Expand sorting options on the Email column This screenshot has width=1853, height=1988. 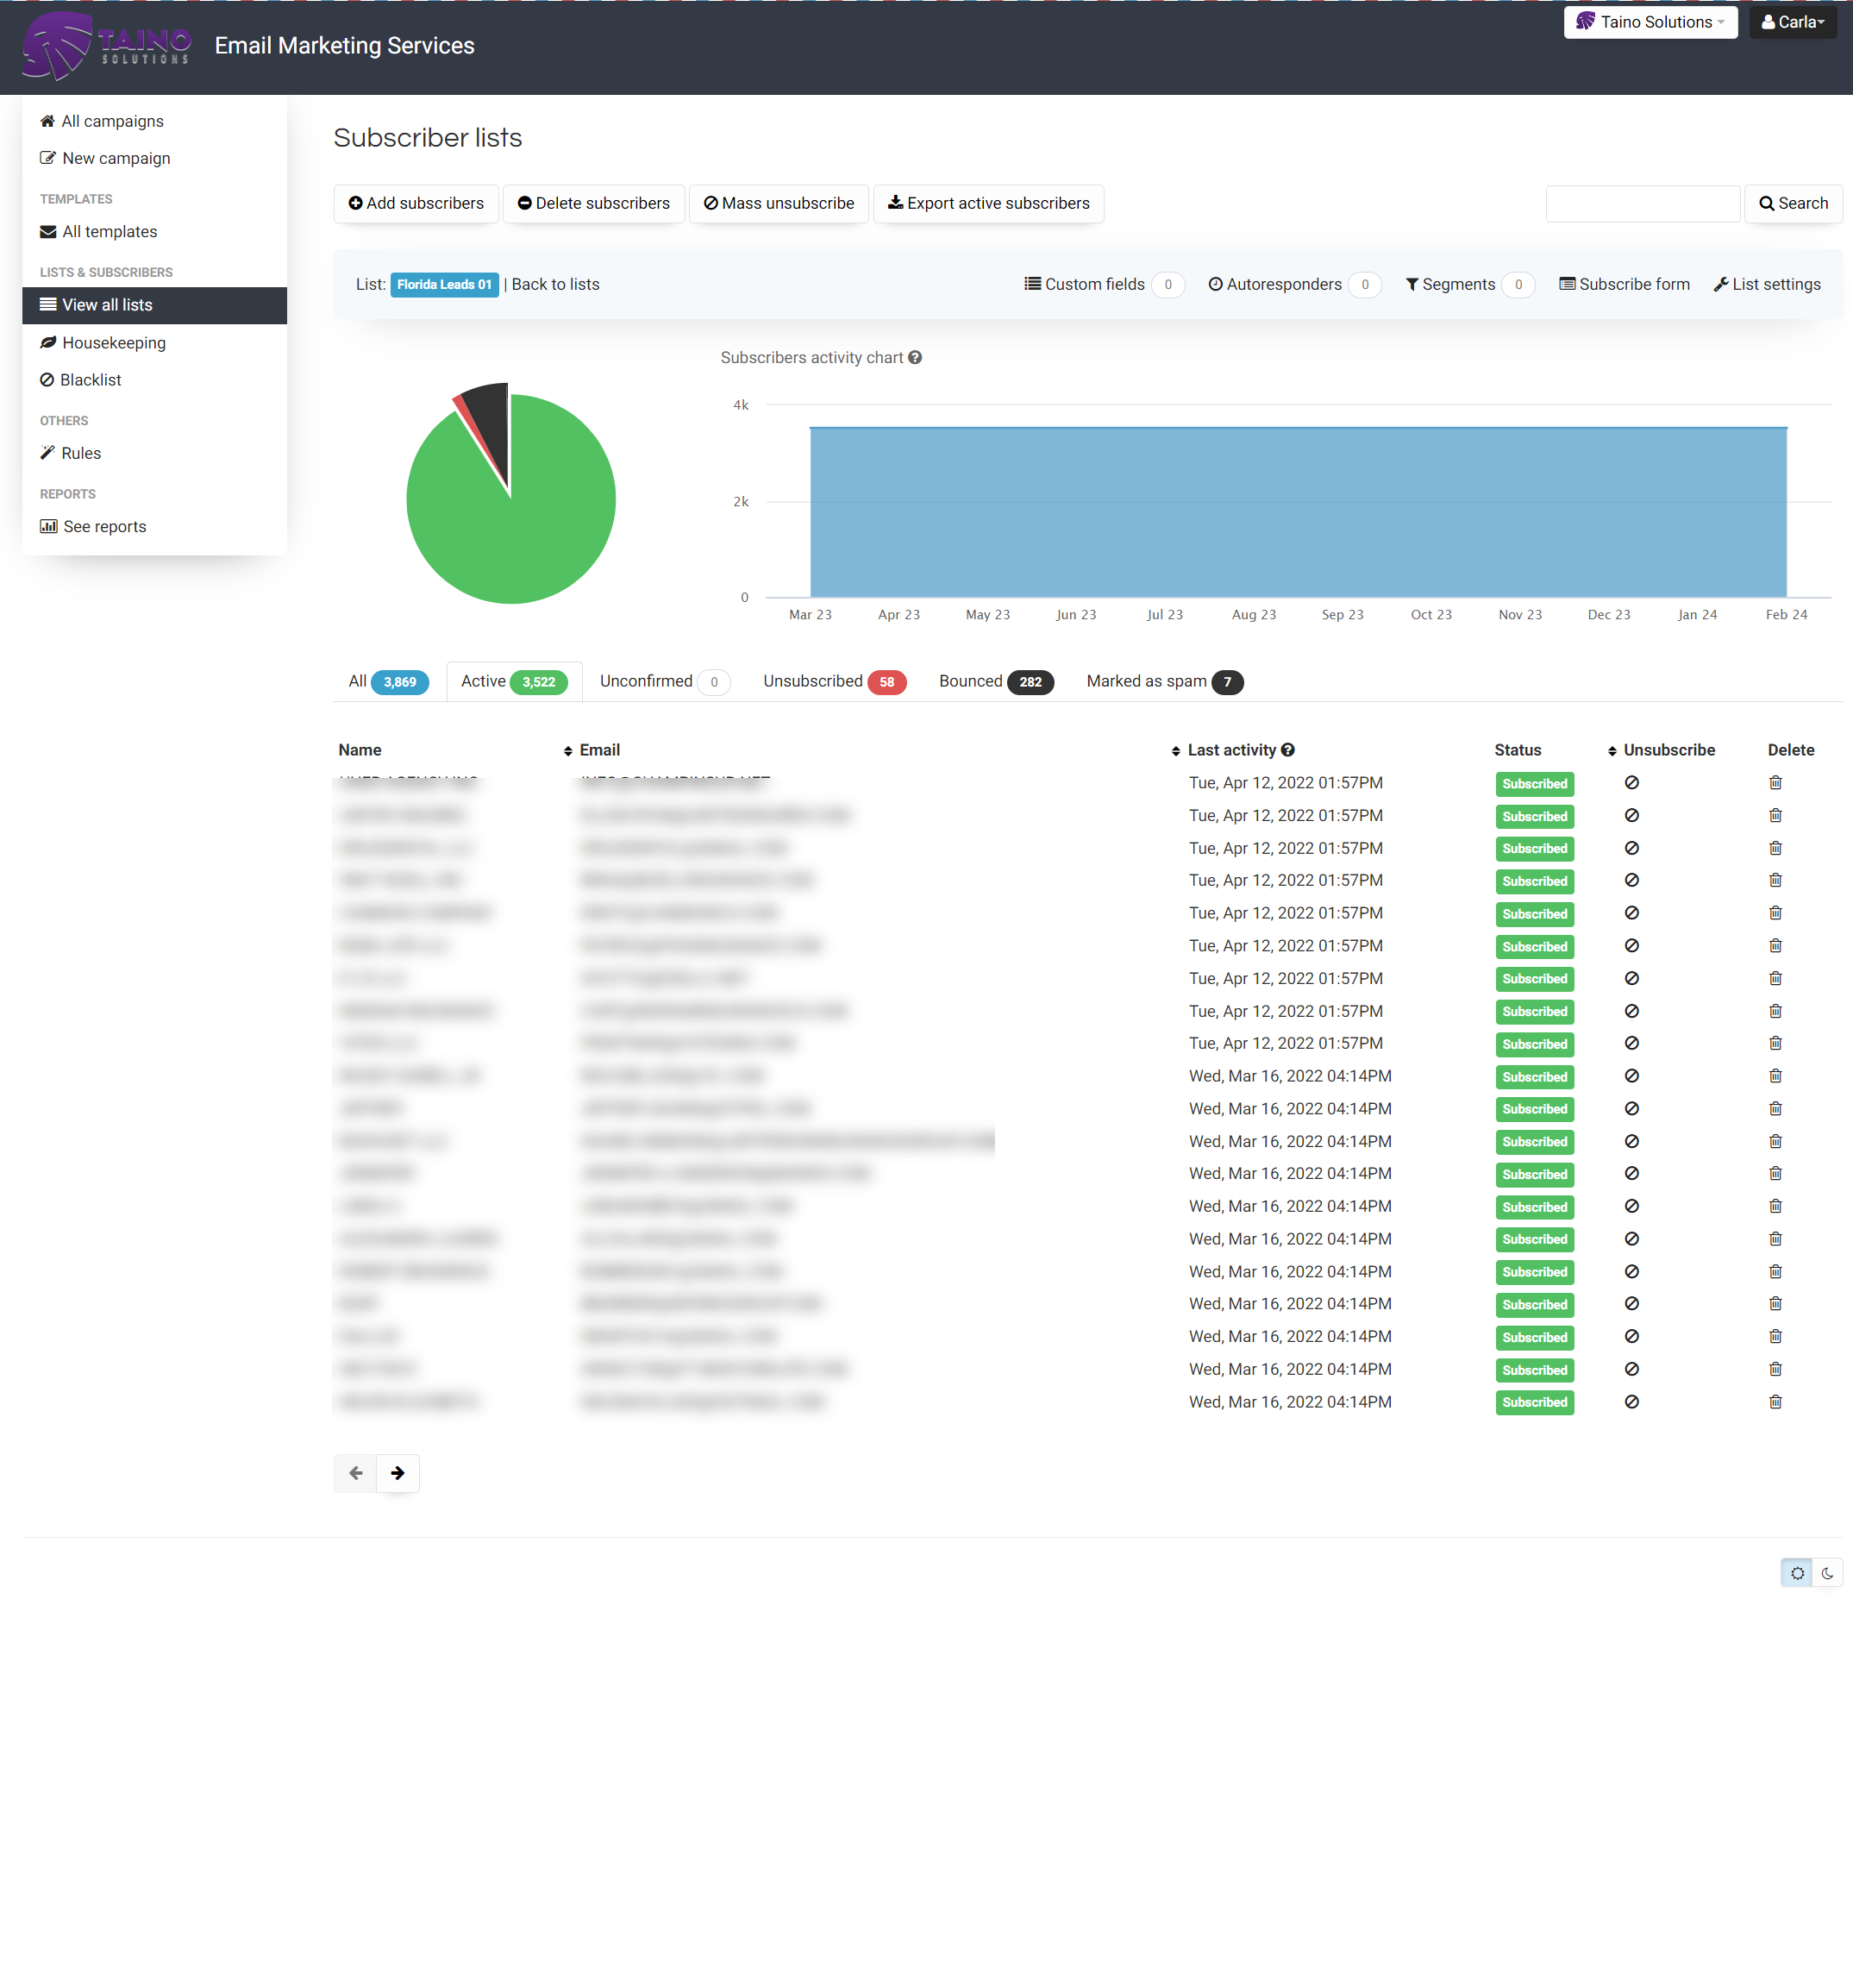coord(568,749)
